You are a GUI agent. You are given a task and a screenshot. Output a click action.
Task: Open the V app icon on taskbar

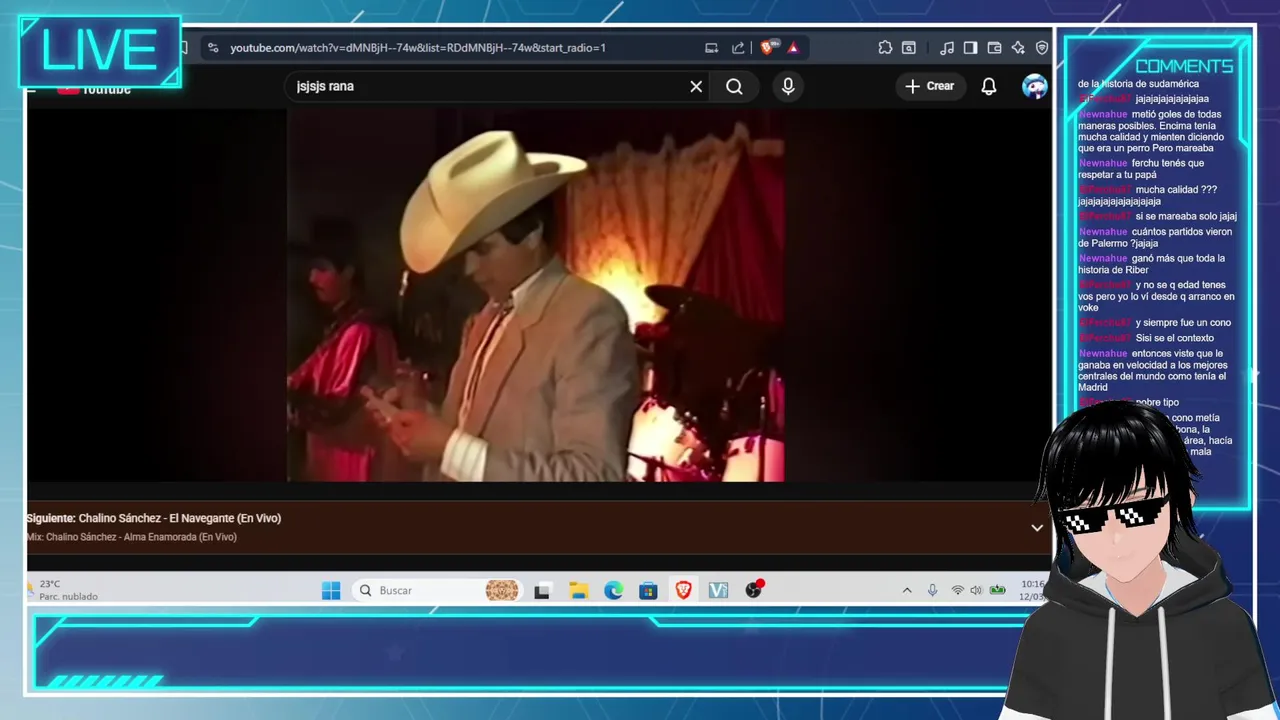(718, 591)
